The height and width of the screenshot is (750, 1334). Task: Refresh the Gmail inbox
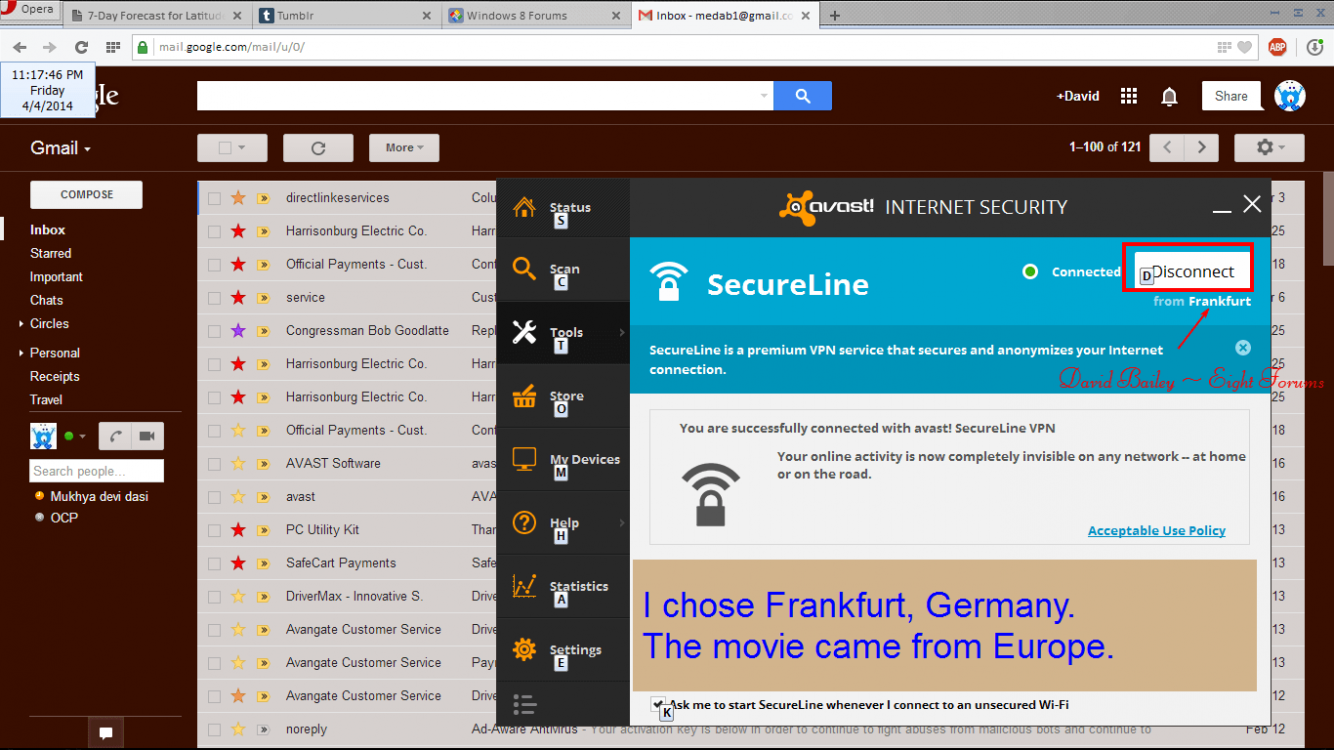318,148
